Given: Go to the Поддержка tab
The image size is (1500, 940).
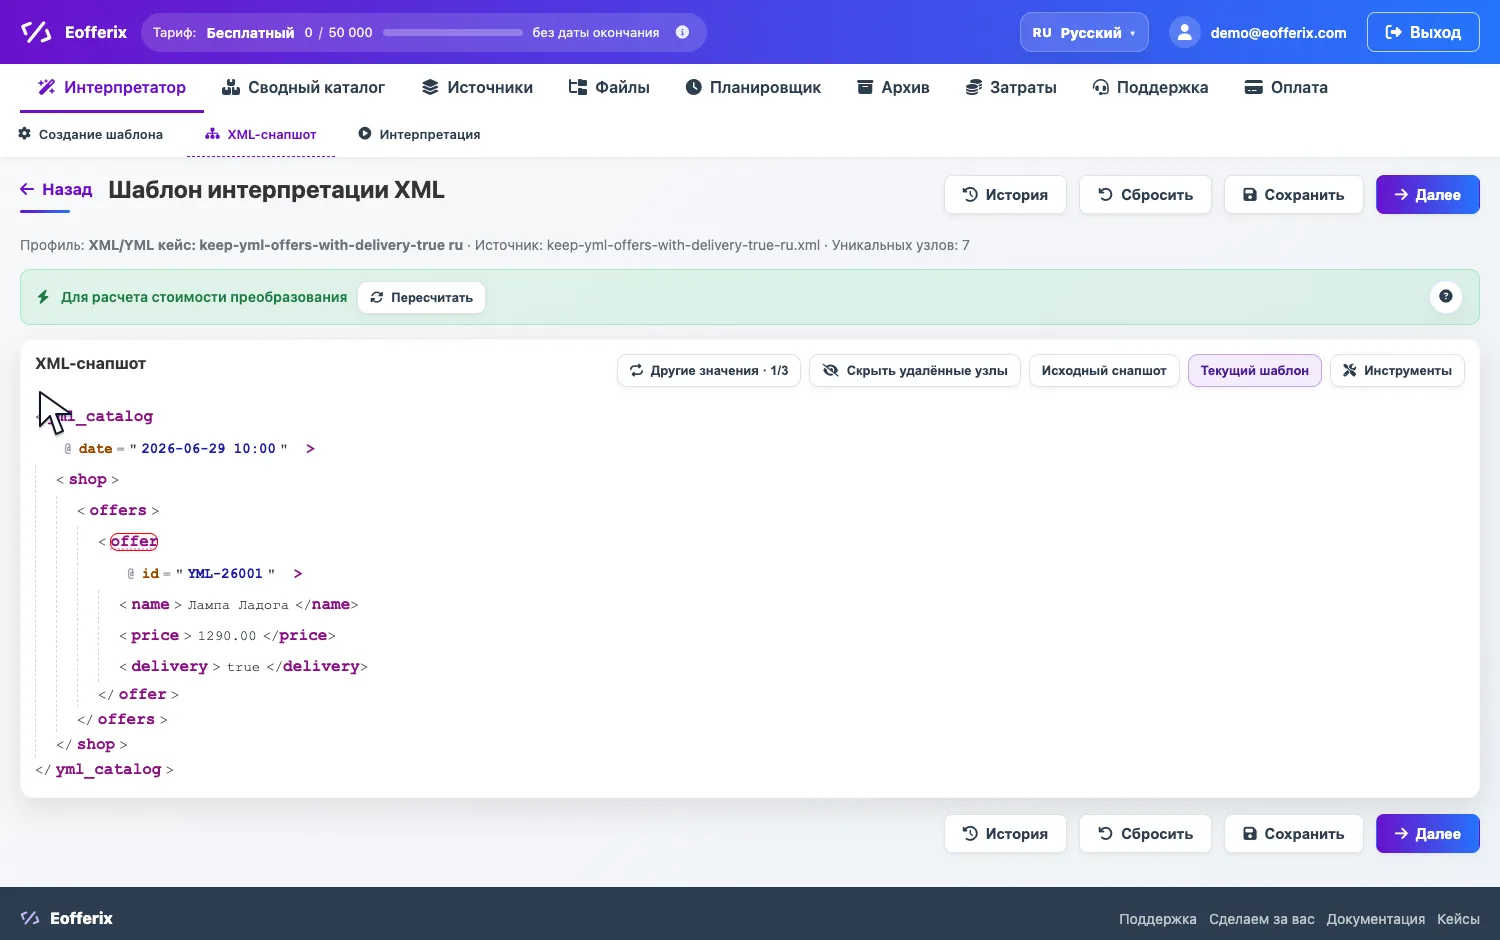Looking at the screenshot, I should [x=1150, y=87].
